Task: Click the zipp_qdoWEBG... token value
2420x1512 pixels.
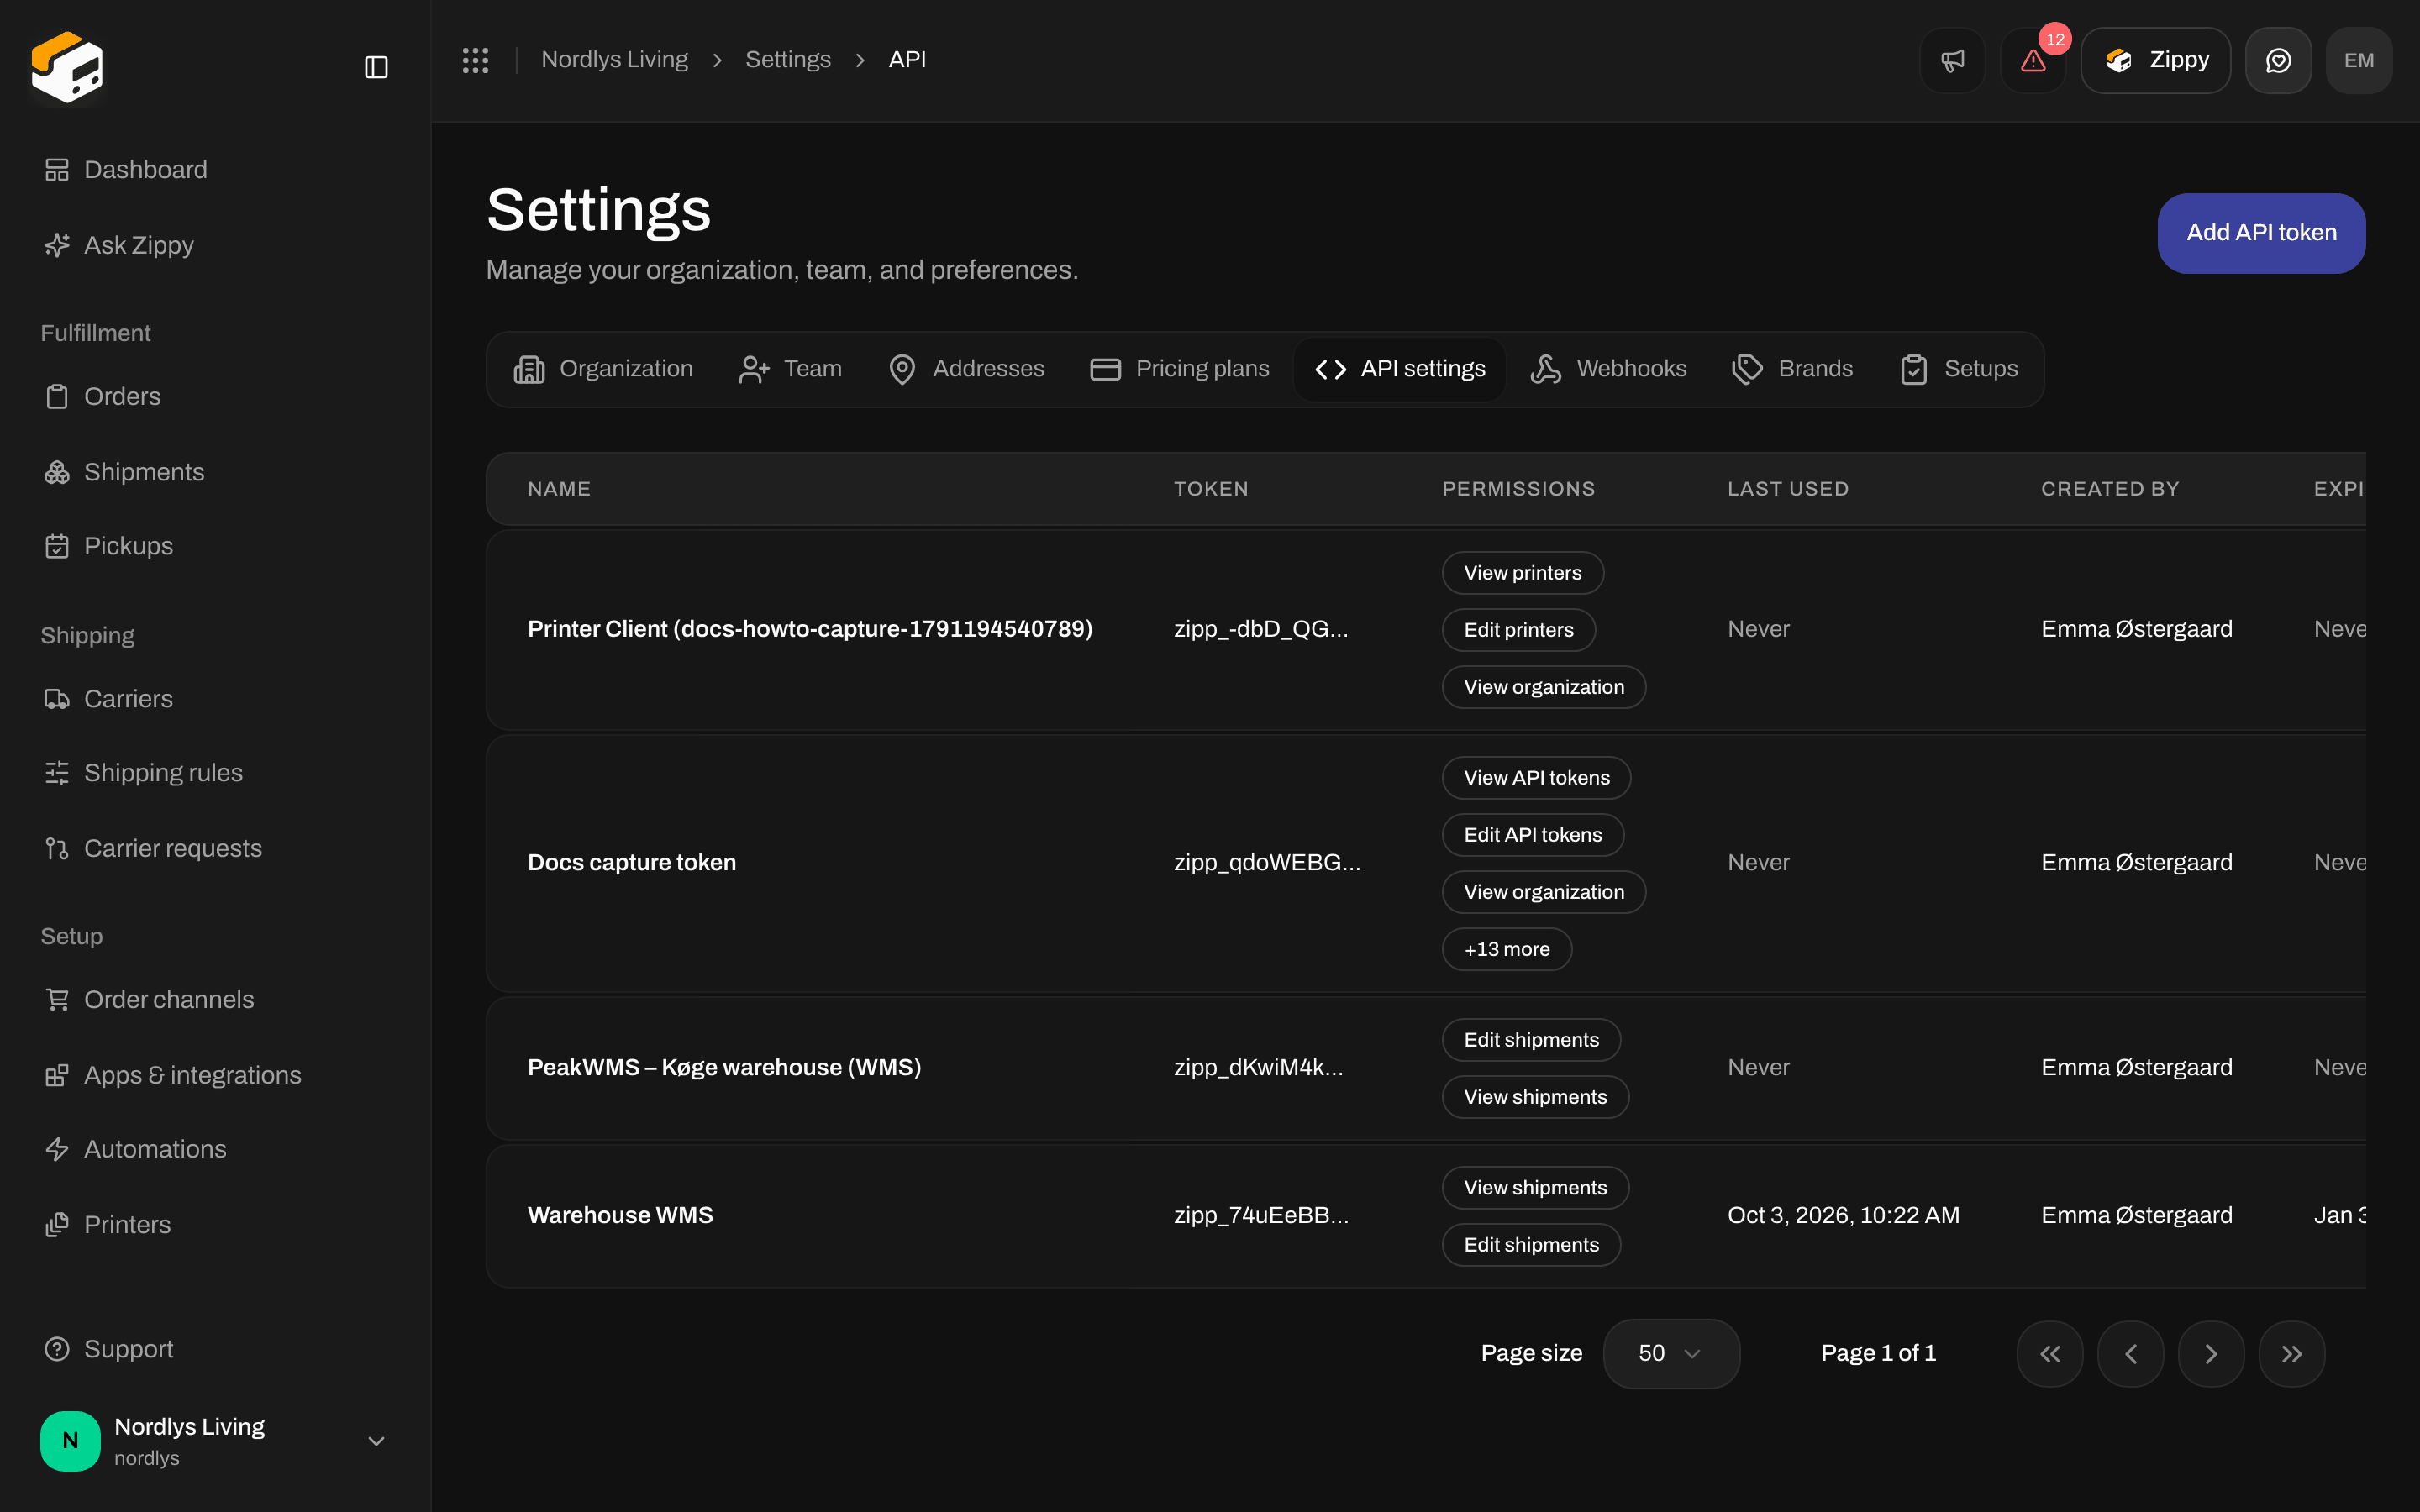Action: (x=1267, y=863)
